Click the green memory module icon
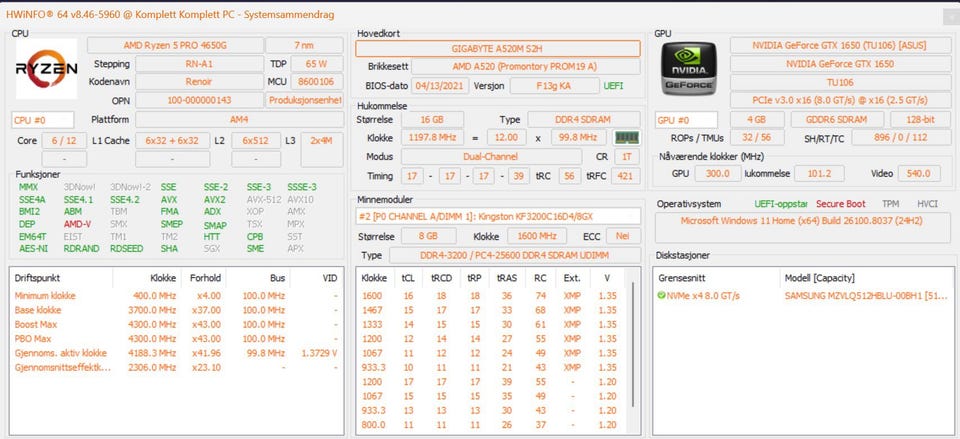 (627, 138)
